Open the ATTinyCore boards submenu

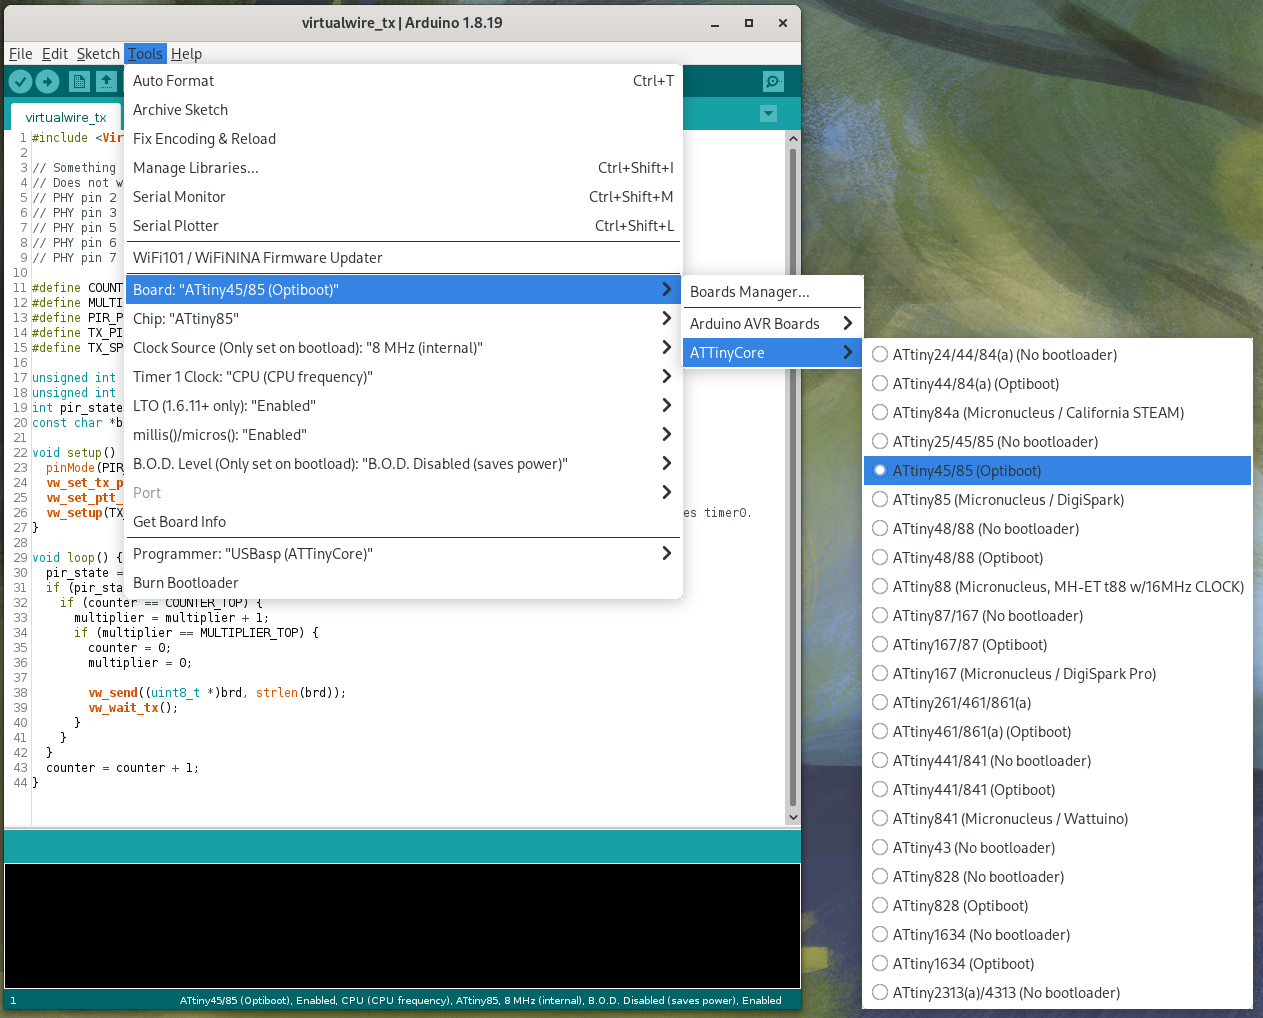coord(772,353)
